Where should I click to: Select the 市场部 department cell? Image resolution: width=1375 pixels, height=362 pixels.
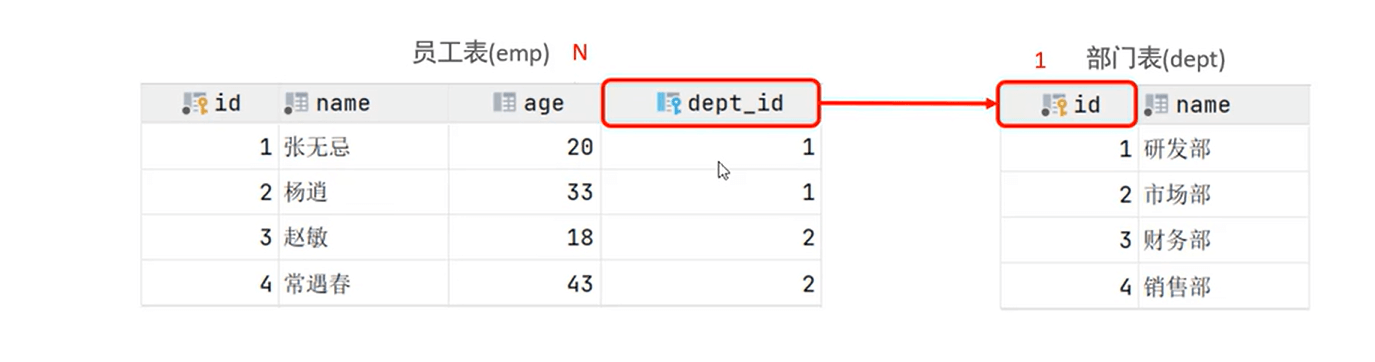coord(1224,194)
